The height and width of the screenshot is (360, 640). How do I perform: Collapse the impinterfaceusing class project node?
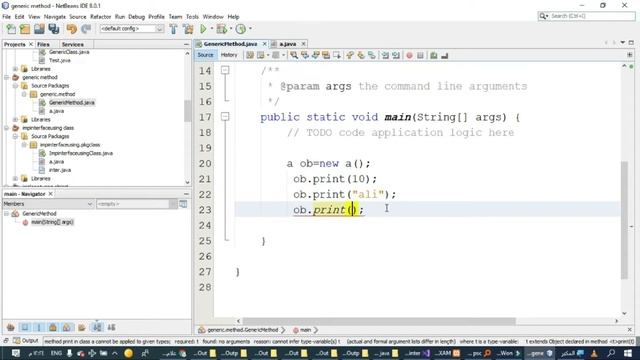(x=7, y=128)
